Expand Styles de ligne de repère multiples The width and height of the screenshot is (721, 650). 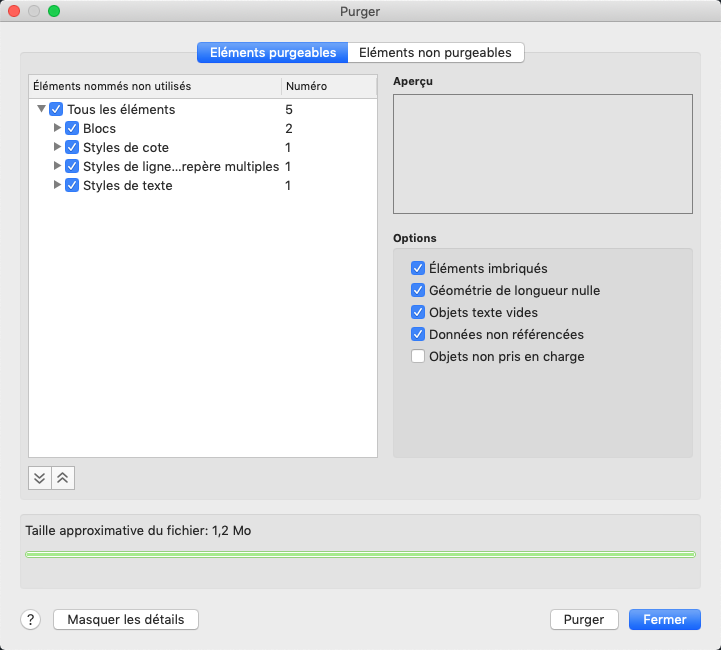click(57, 166)
